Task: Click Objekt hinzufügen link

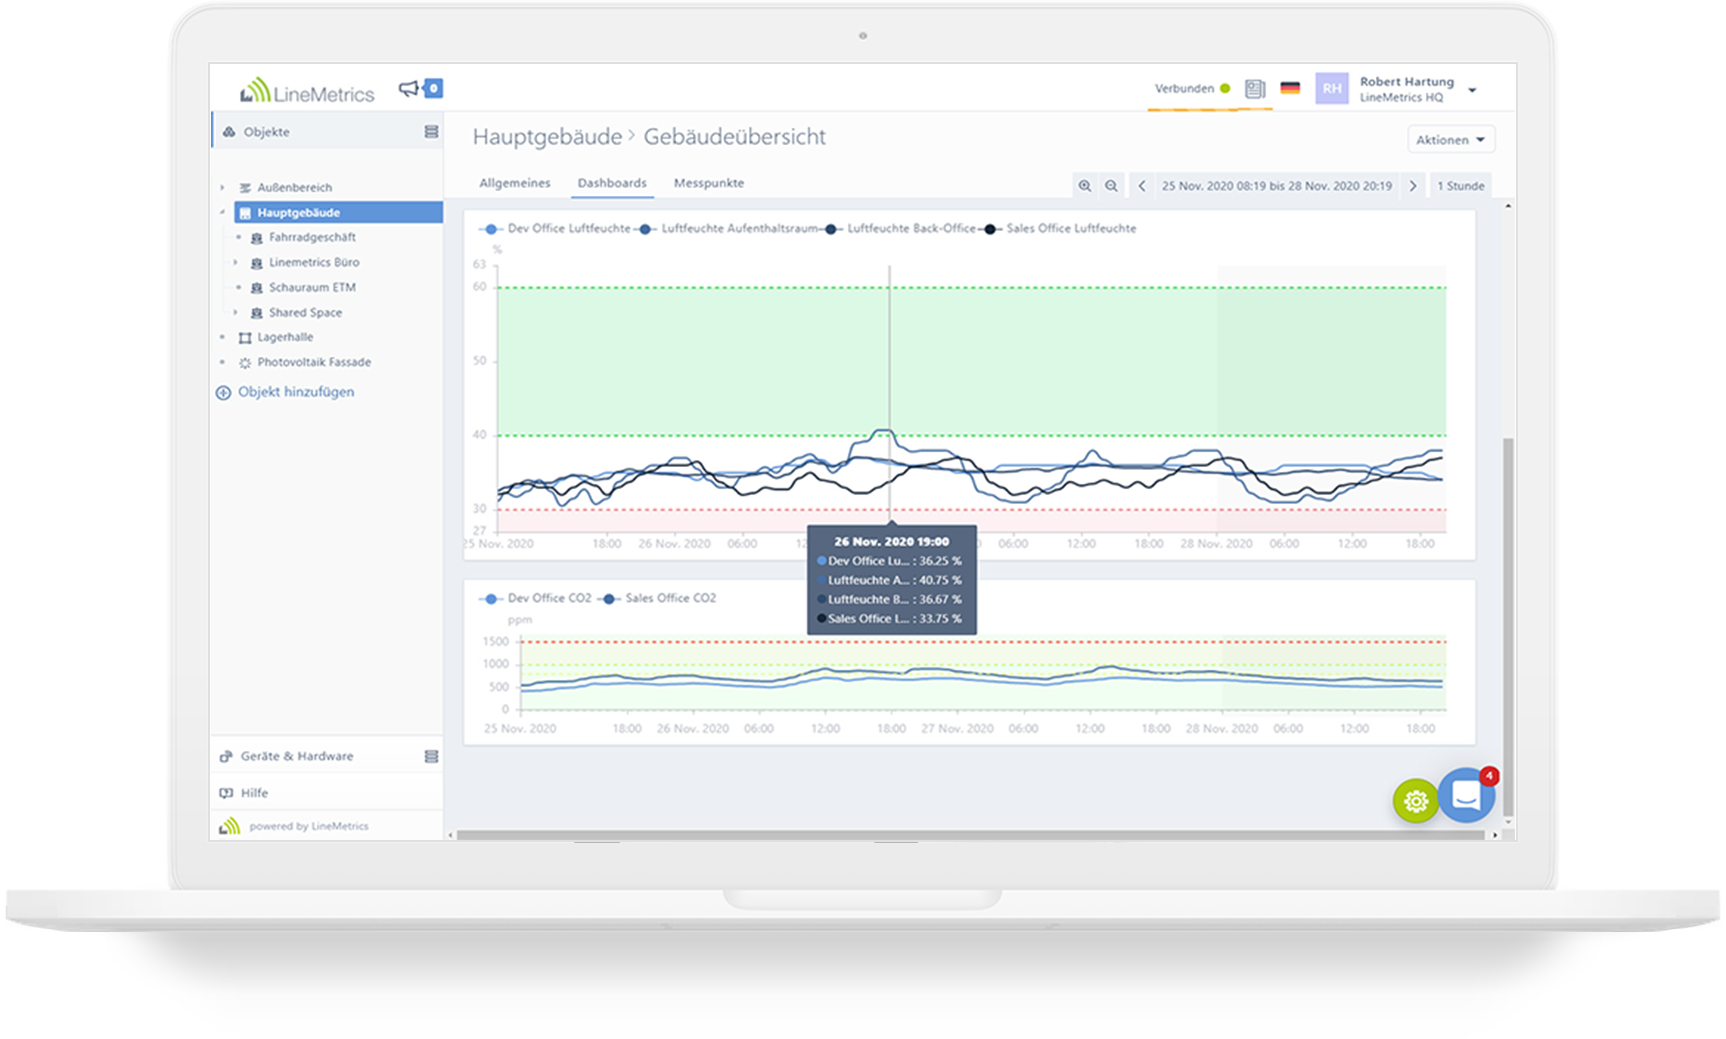Action: (295, 392)
